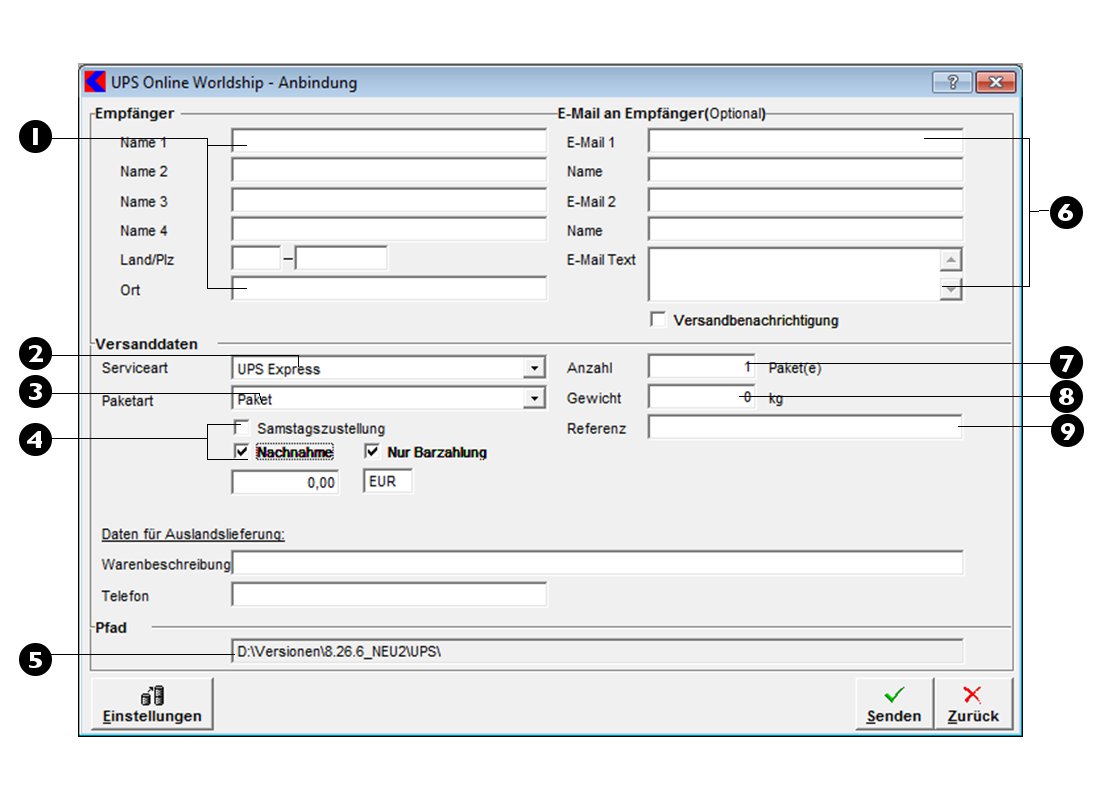The width and height of the screenshot is (1100, 800).
Task: Open Einstellungen settings button
Action: click(x=152, y=704)
